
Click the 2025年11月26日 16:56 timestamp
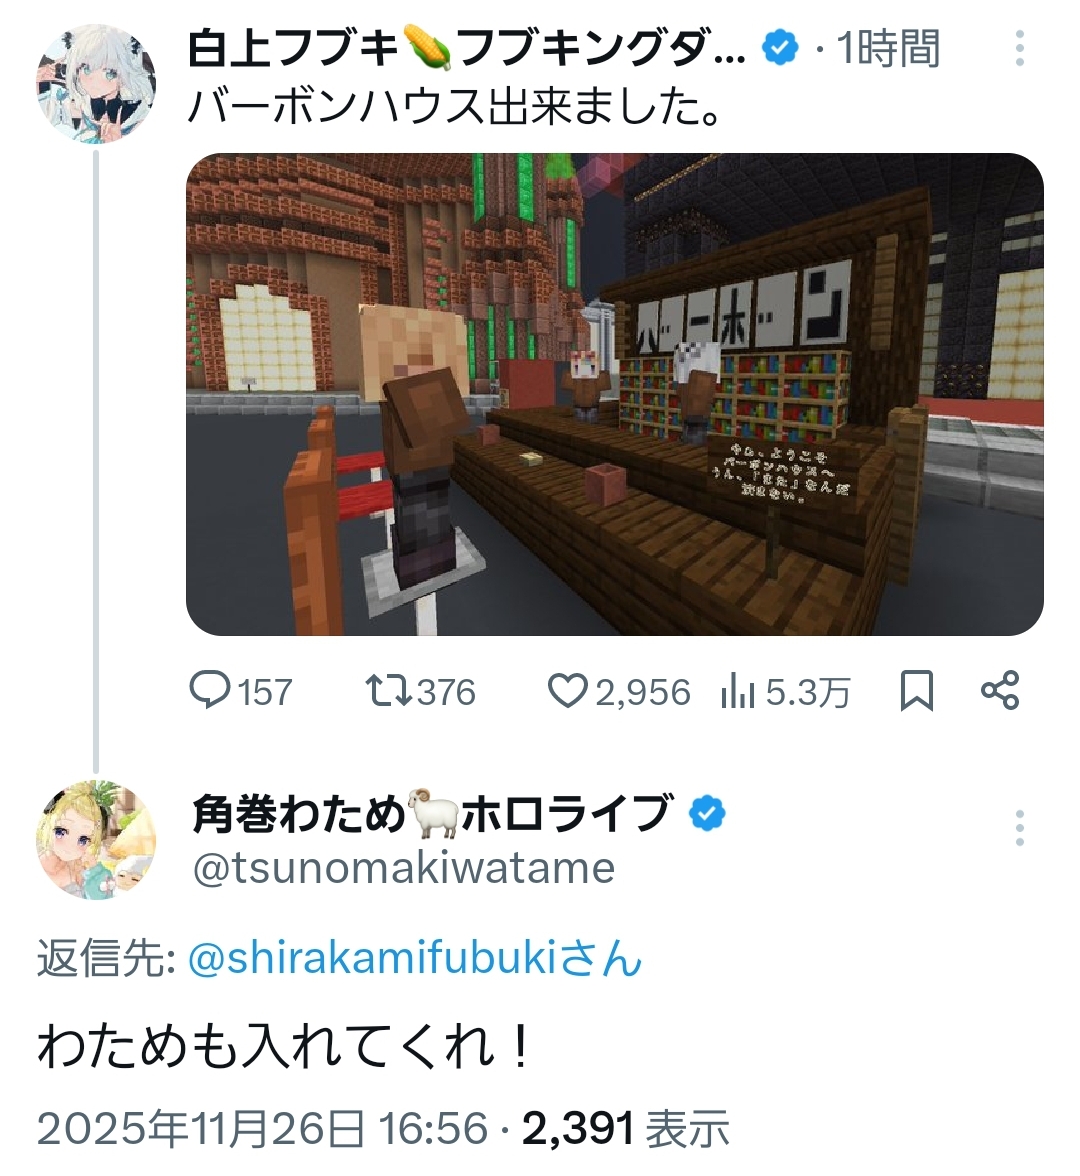262,1129
